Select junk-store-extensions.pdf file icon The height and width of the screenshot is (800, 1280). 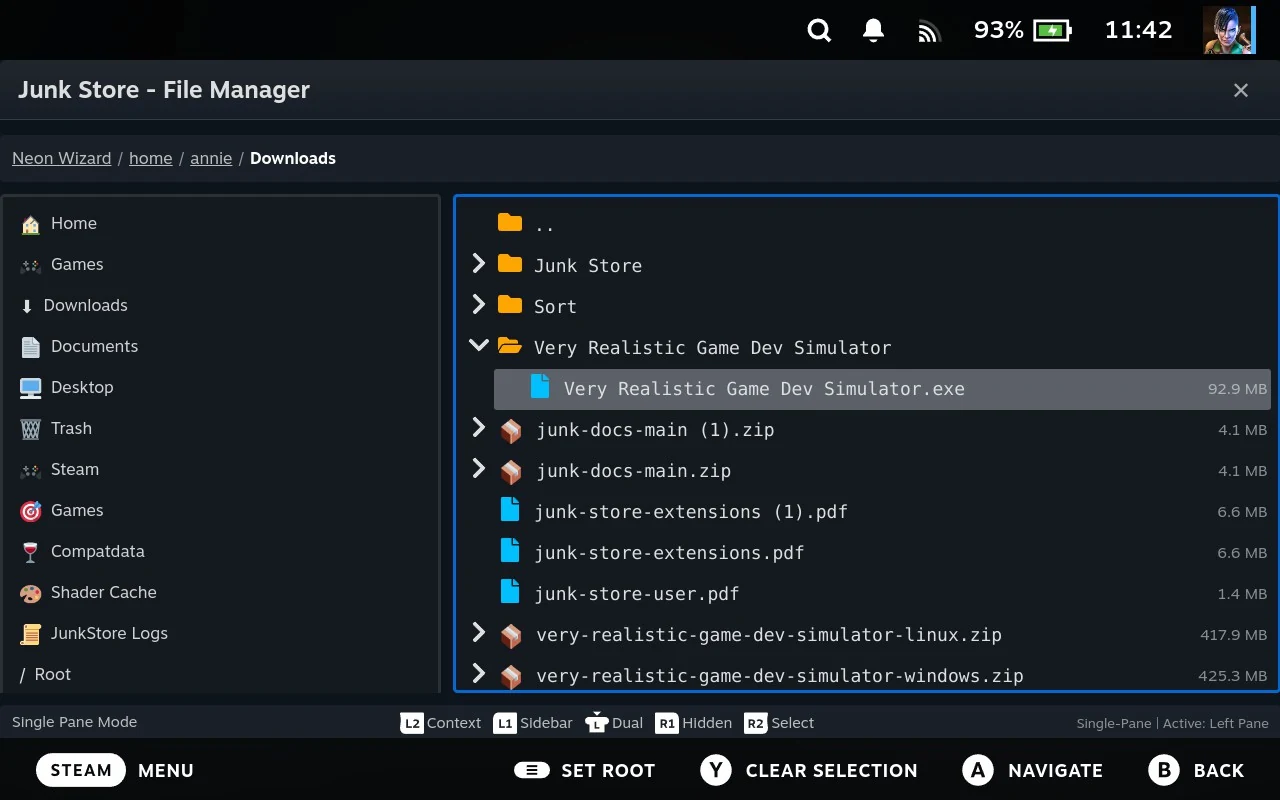[x=510, y=551]
